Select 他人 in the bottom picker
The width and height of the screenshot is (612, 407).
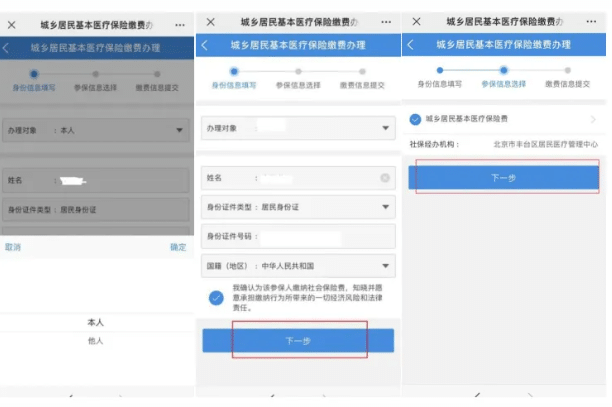[x=96, y=341]
